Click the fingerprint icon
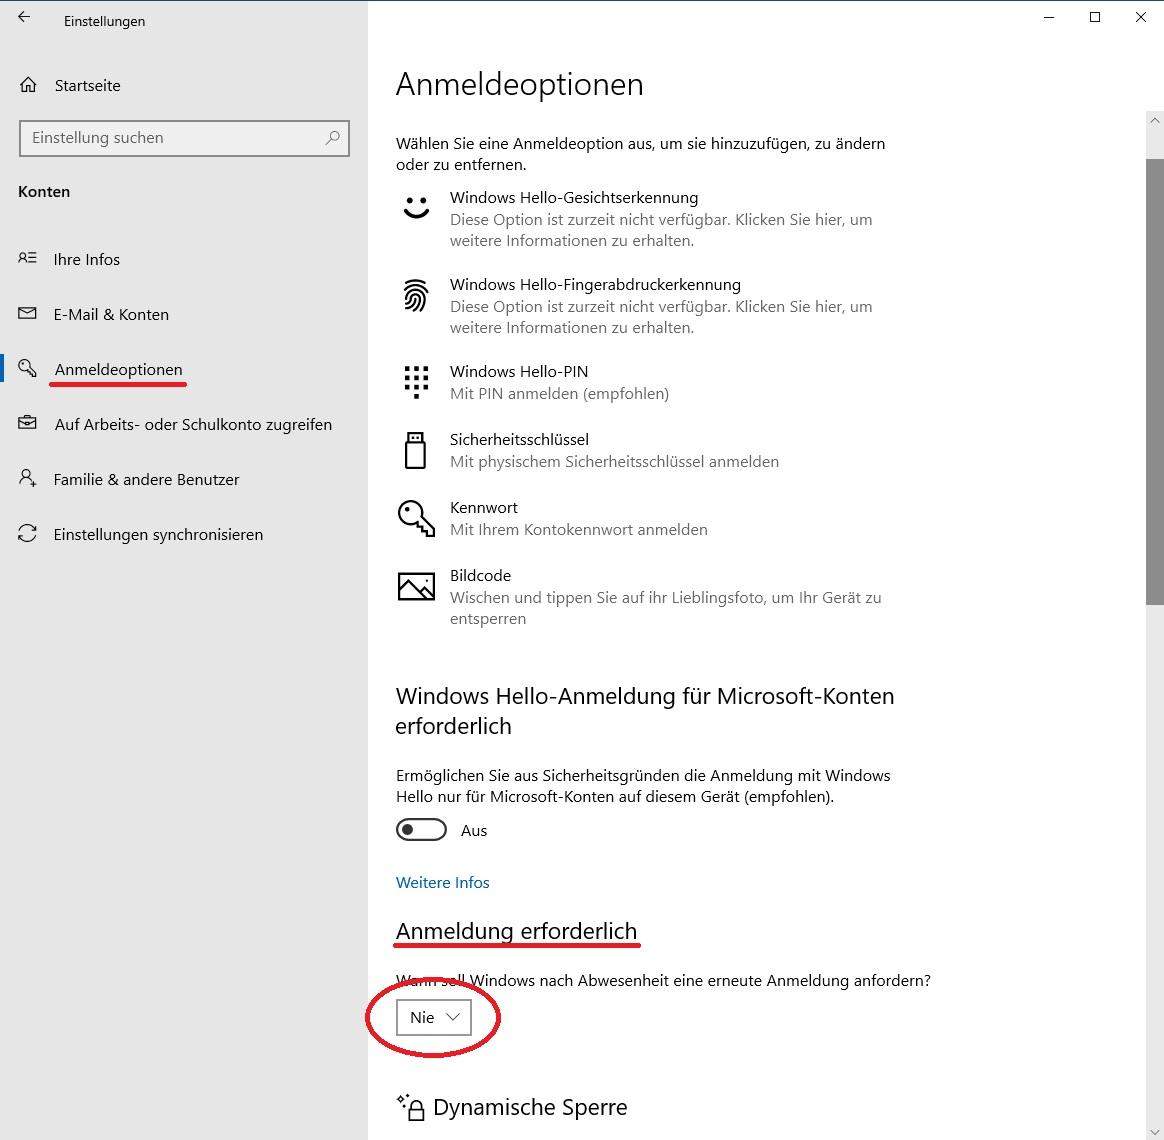 (x=416, y=295)
